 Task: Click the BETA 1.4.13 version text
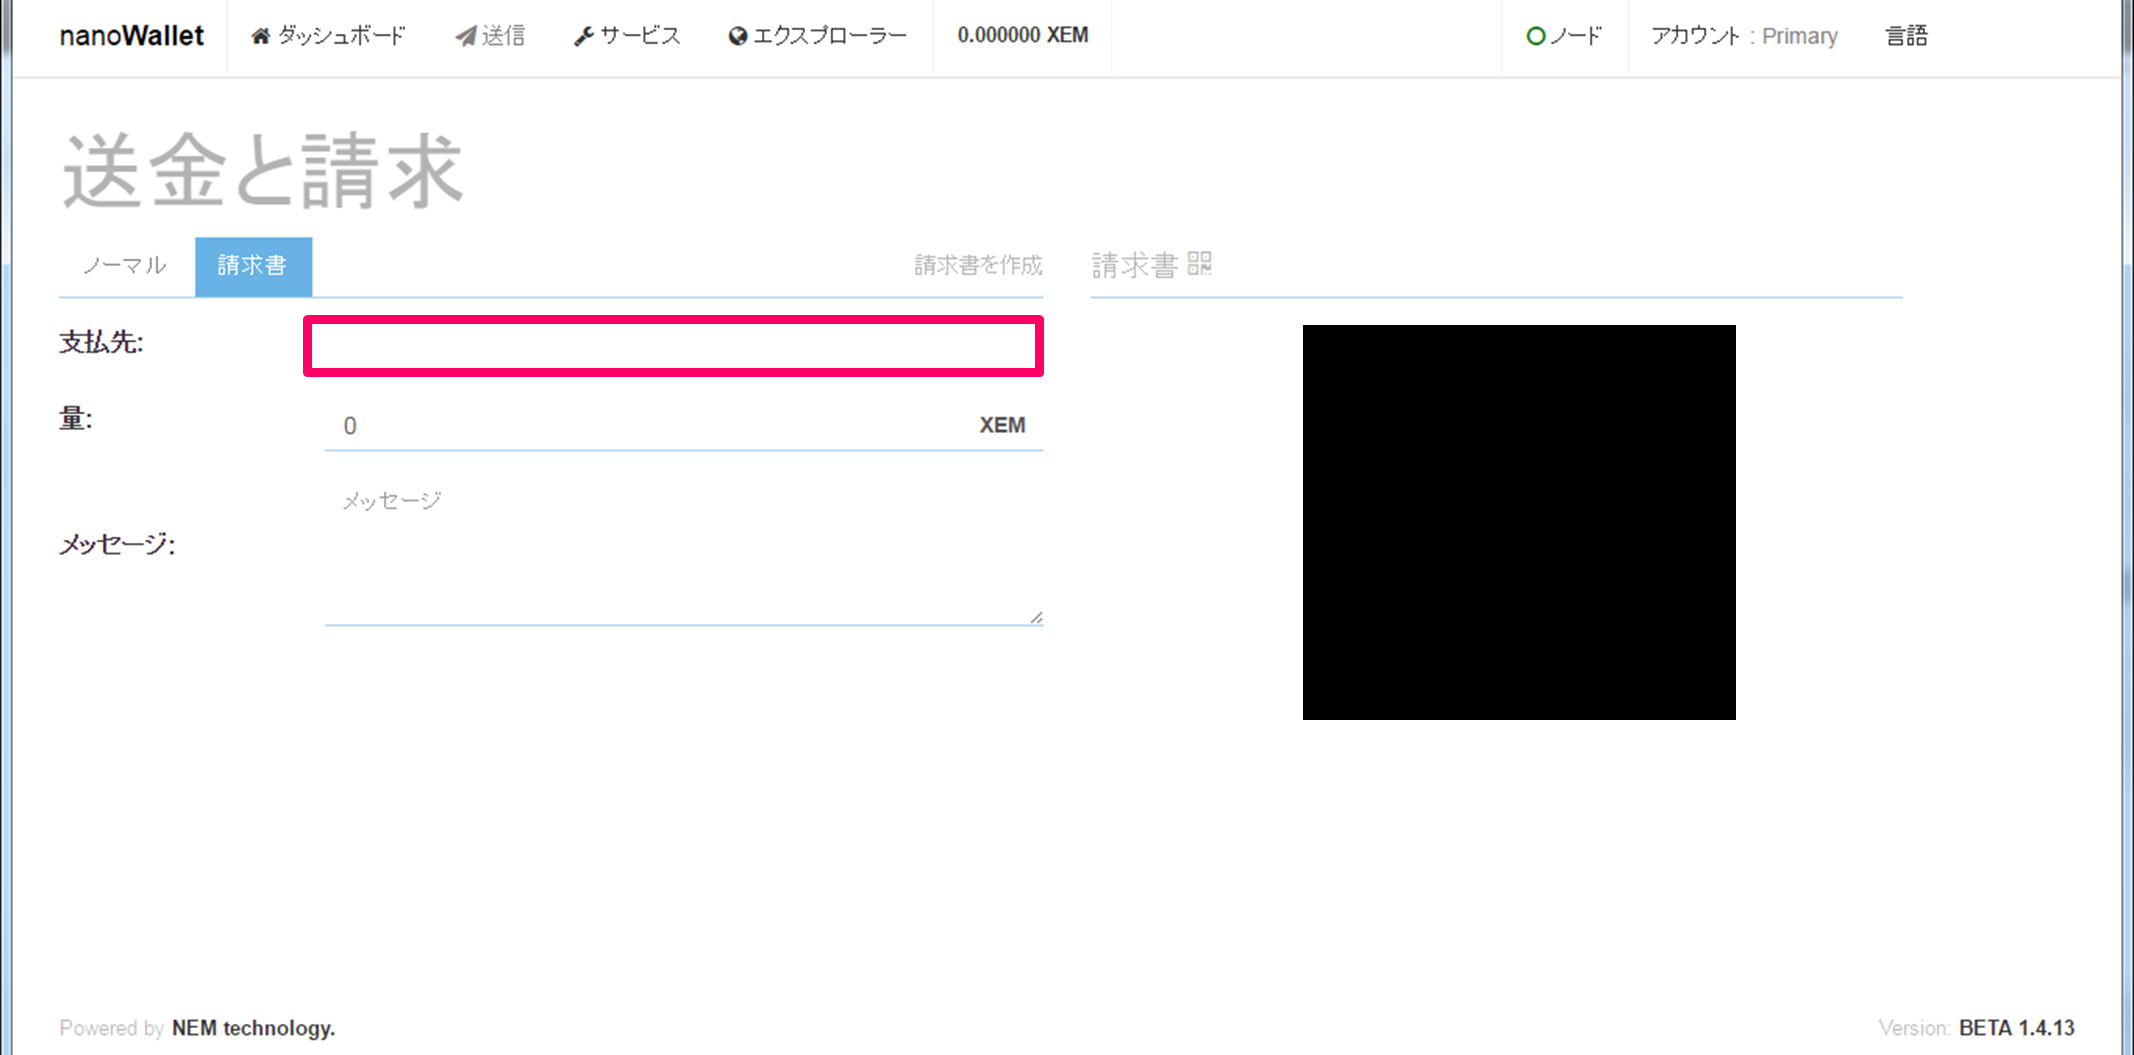2017,1028
